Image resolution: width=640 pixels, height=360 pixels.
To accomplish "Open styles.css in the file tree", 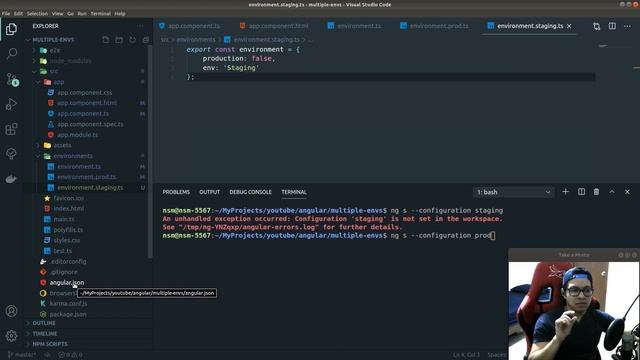I will click(67, 240).
